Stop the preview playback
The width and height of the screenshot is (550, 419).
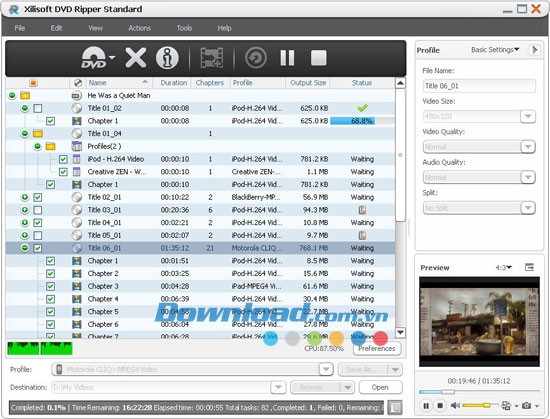pos(440,406)
